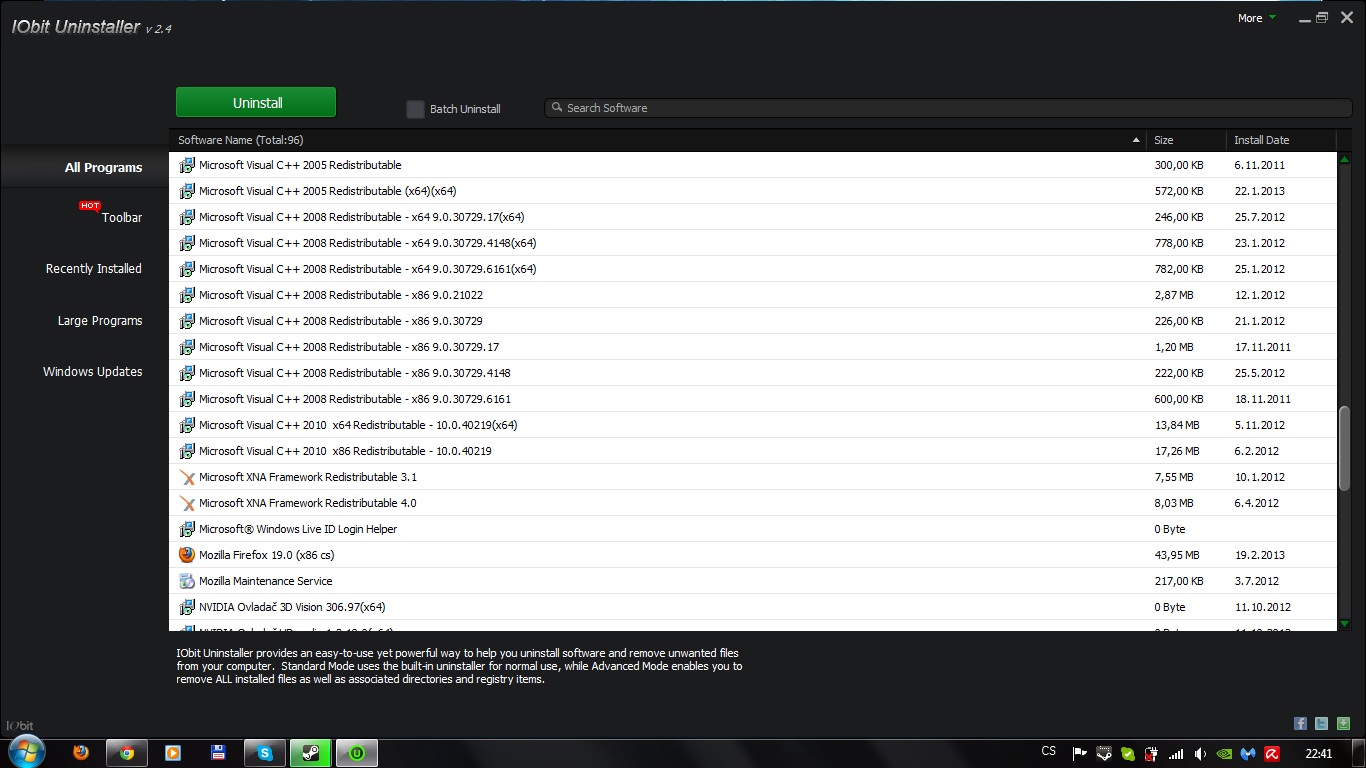
Task: Open the Windows Updates section
Action: click(x=93, y=372)
